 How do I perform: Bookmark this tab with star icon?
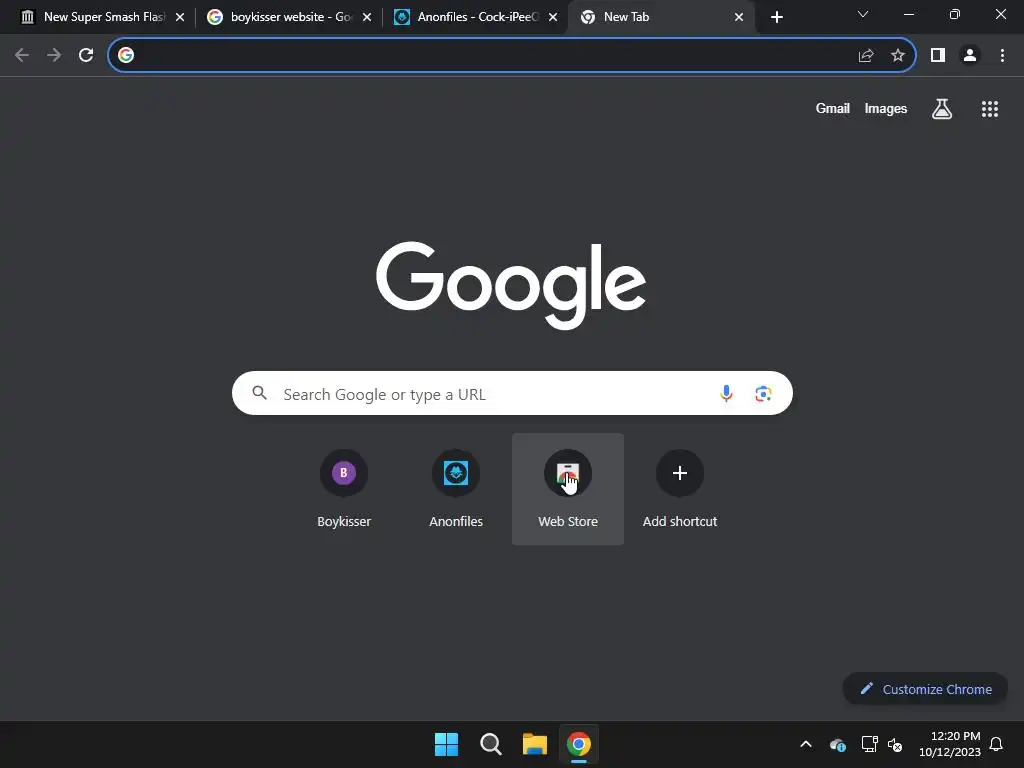tap(898, 56)
